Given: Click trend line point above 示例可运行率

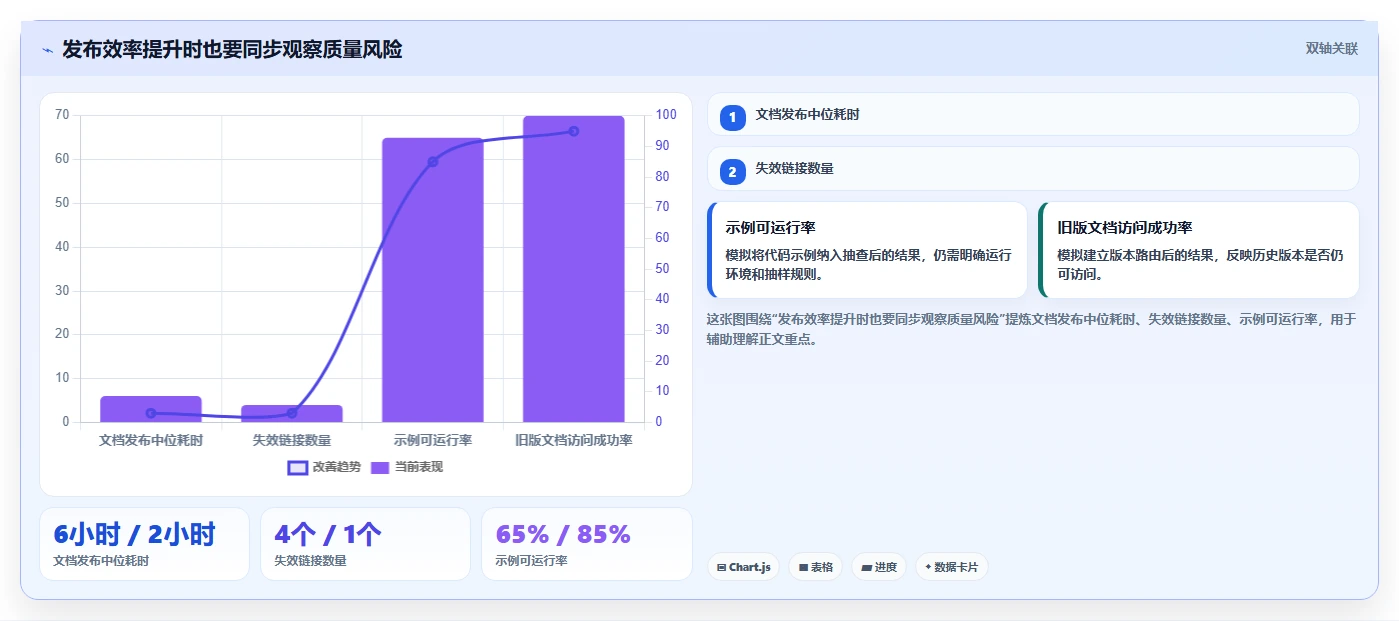Looking at the screenshot, I should coord(433,162).
